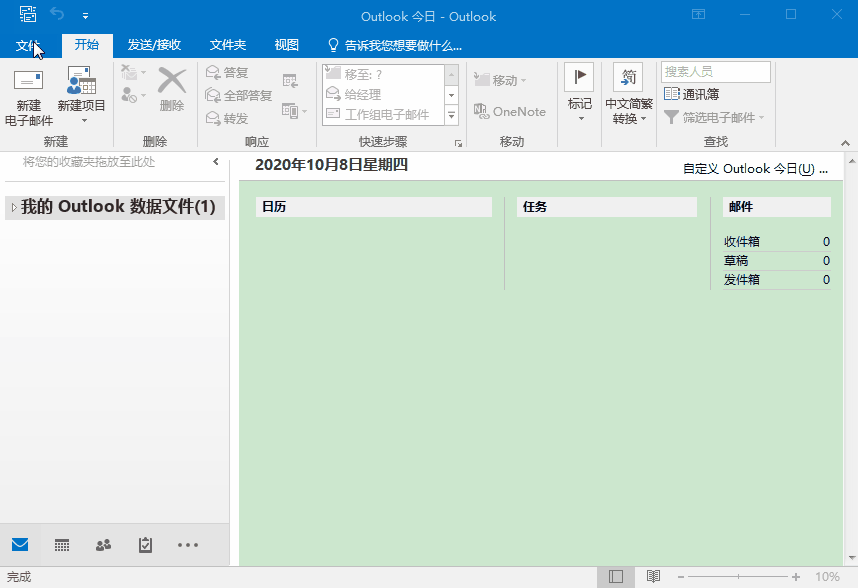The width and height of the screenshot is (858, 588).
Task: Click the Send/Receive All Folders quick access icon
Action: [x=27, y=14]
